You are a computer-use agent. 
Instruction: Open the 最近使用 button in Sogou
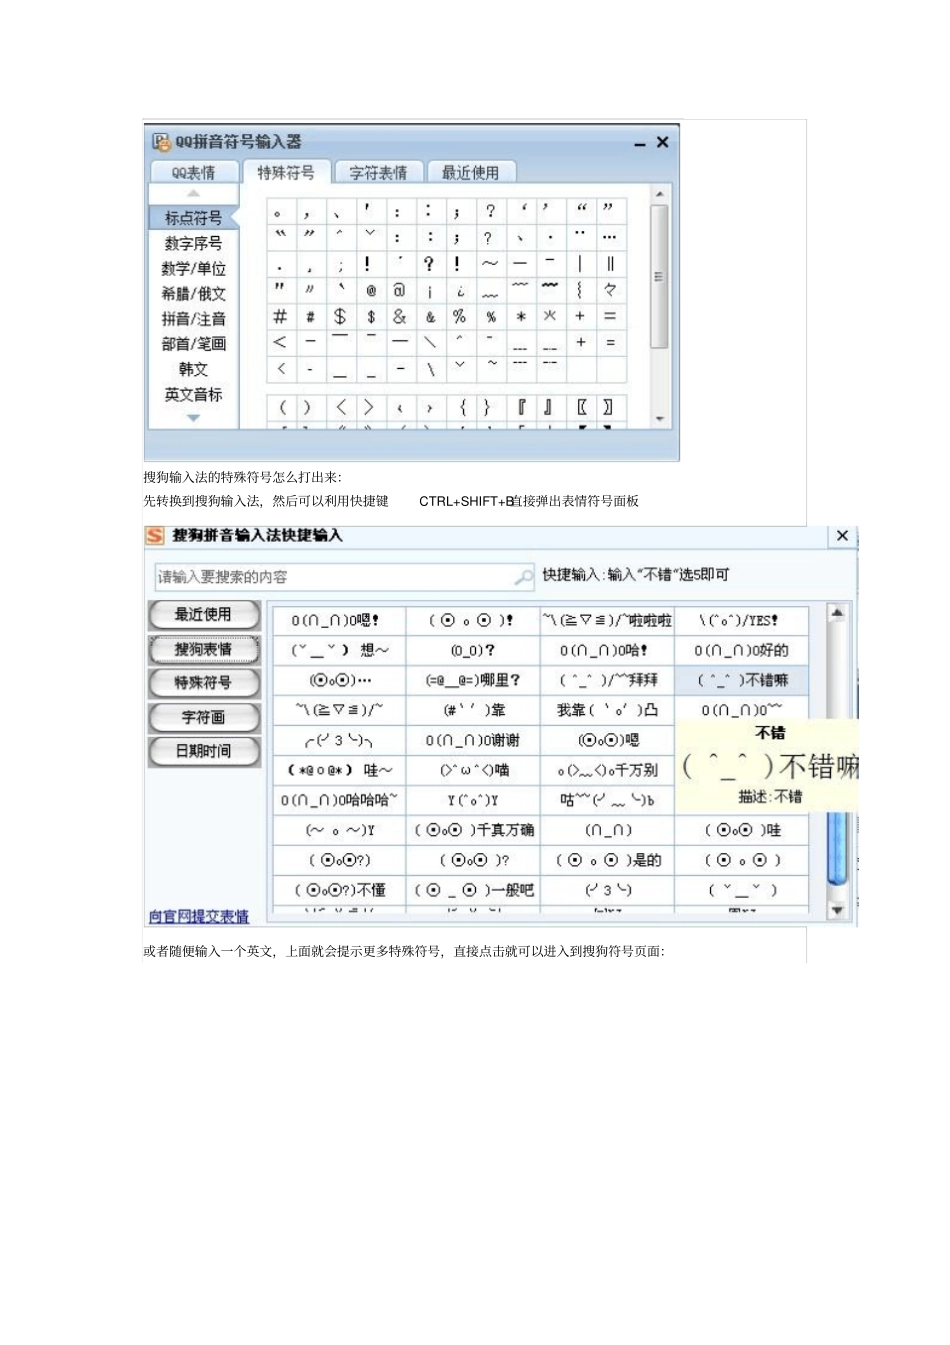[204, 614]
